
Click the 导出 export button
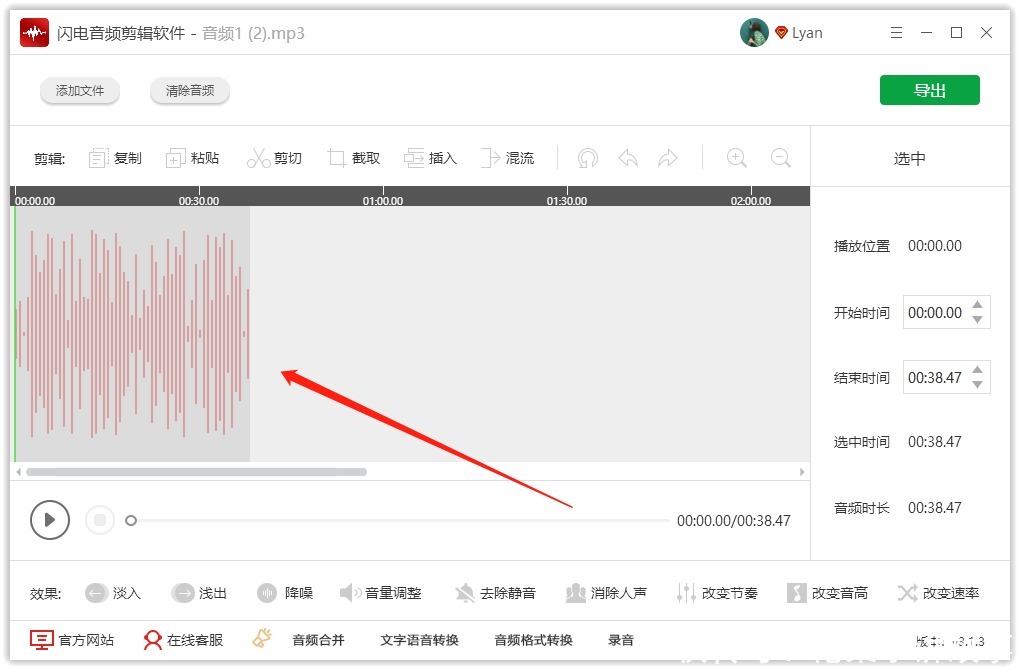[x=929, y=89]
